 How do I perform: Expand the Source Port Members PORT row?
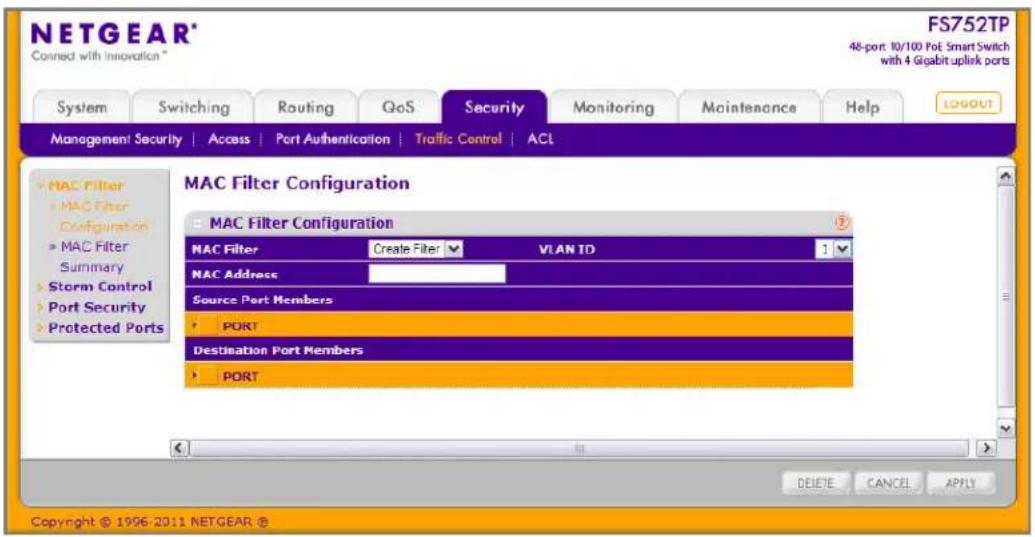[x=195, y=325]
